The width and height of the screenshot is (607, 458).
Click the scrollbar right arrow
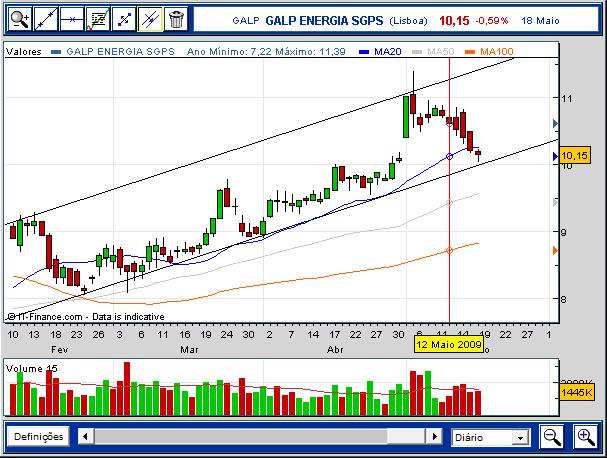(434, 437)
